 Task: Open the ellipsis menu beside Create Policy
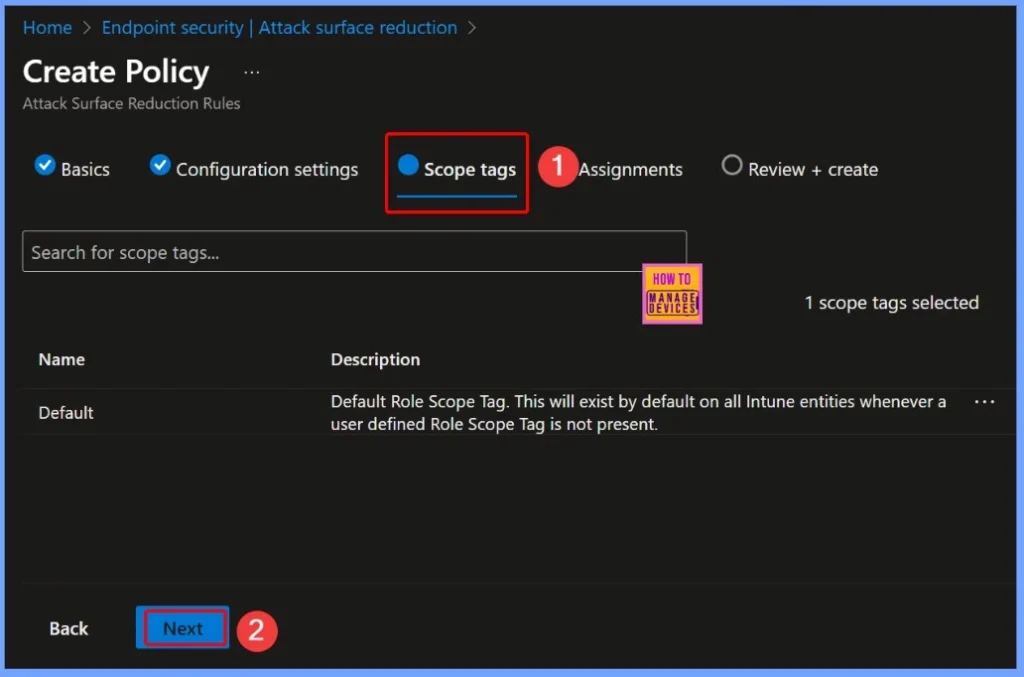tap(252, 73)
